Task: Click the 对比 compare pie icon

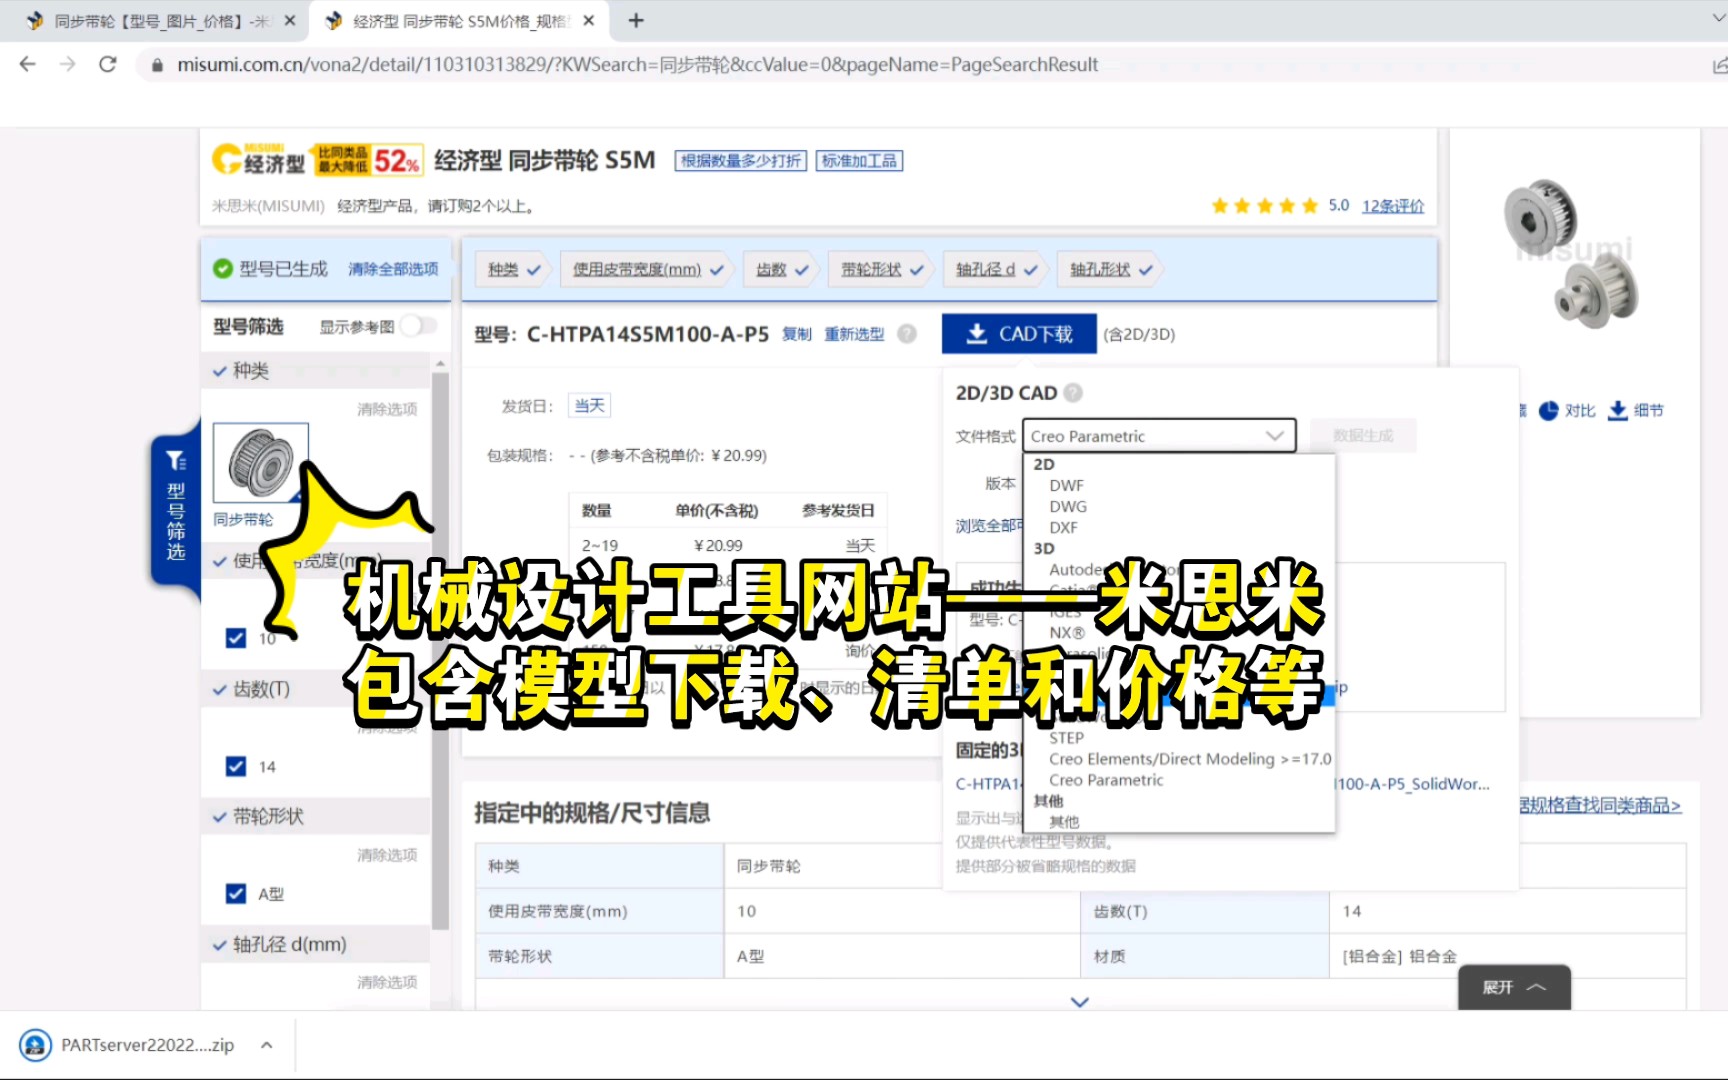Action: pos(1548,411)
